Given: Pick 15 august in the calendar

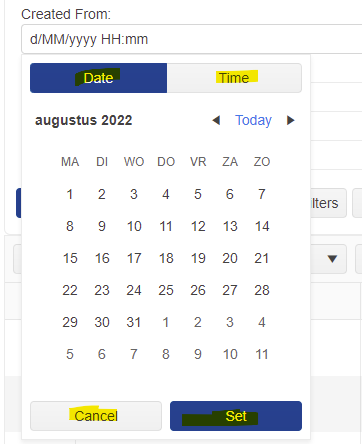Looking at the screenshot, I should pos(70,258).
